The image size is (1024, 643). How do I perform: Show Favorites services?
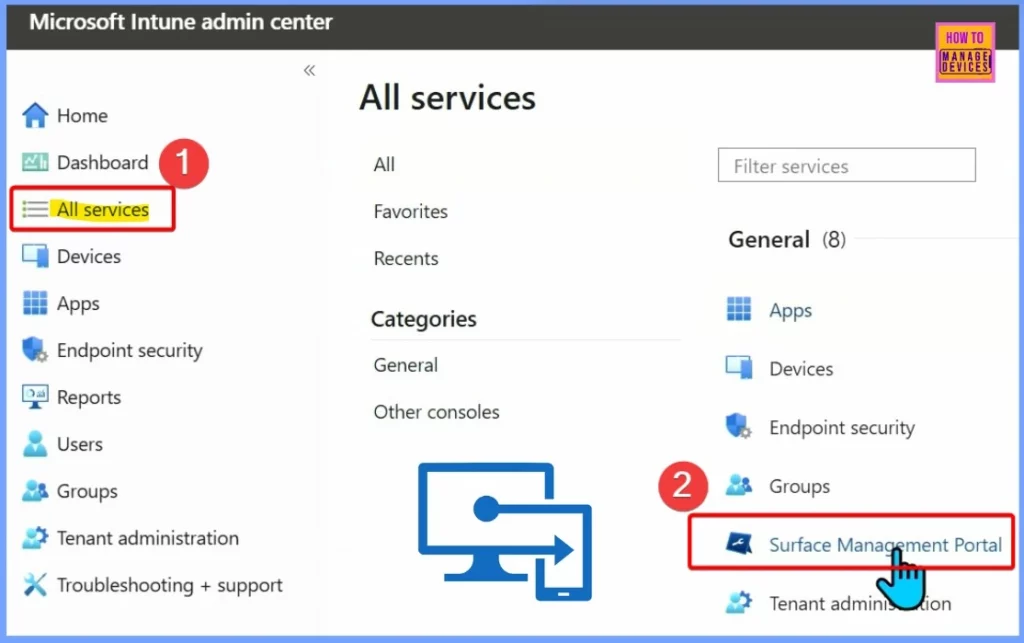pyautogui.click(x=411, y=212)
